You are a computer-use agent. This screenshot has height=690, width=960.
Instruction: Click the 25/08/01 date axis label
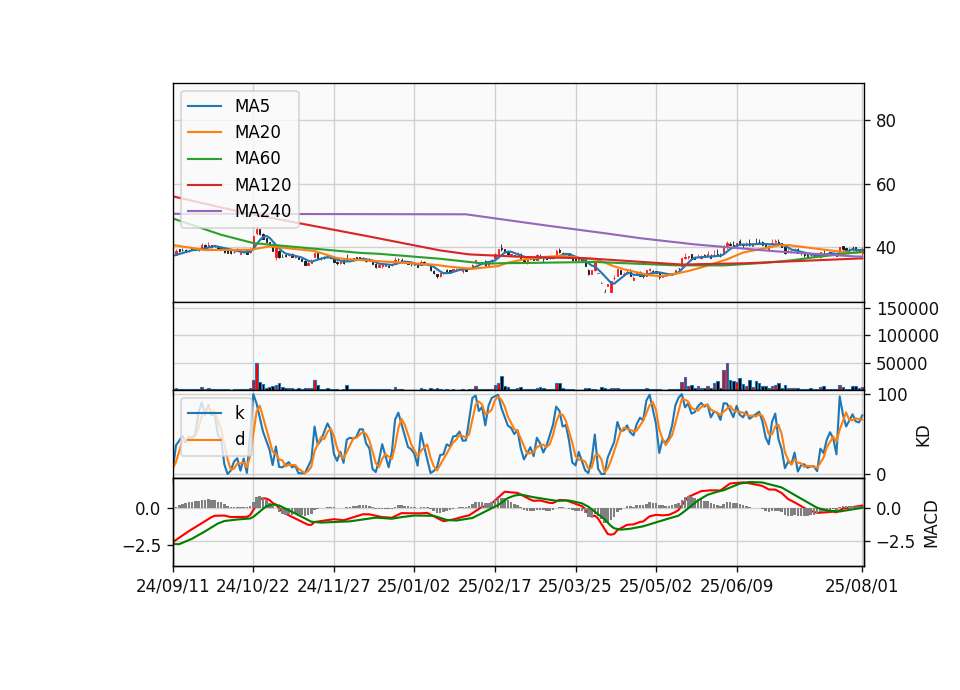point(861,586)
